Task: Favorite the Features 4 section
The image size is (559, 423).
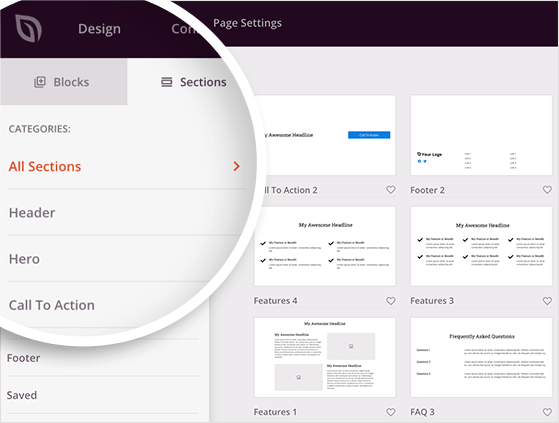Action: 391,301
